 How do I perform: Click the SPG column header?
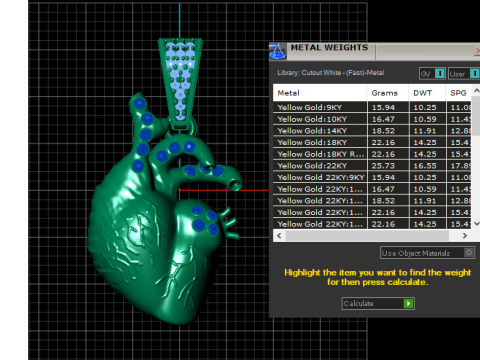459,93
